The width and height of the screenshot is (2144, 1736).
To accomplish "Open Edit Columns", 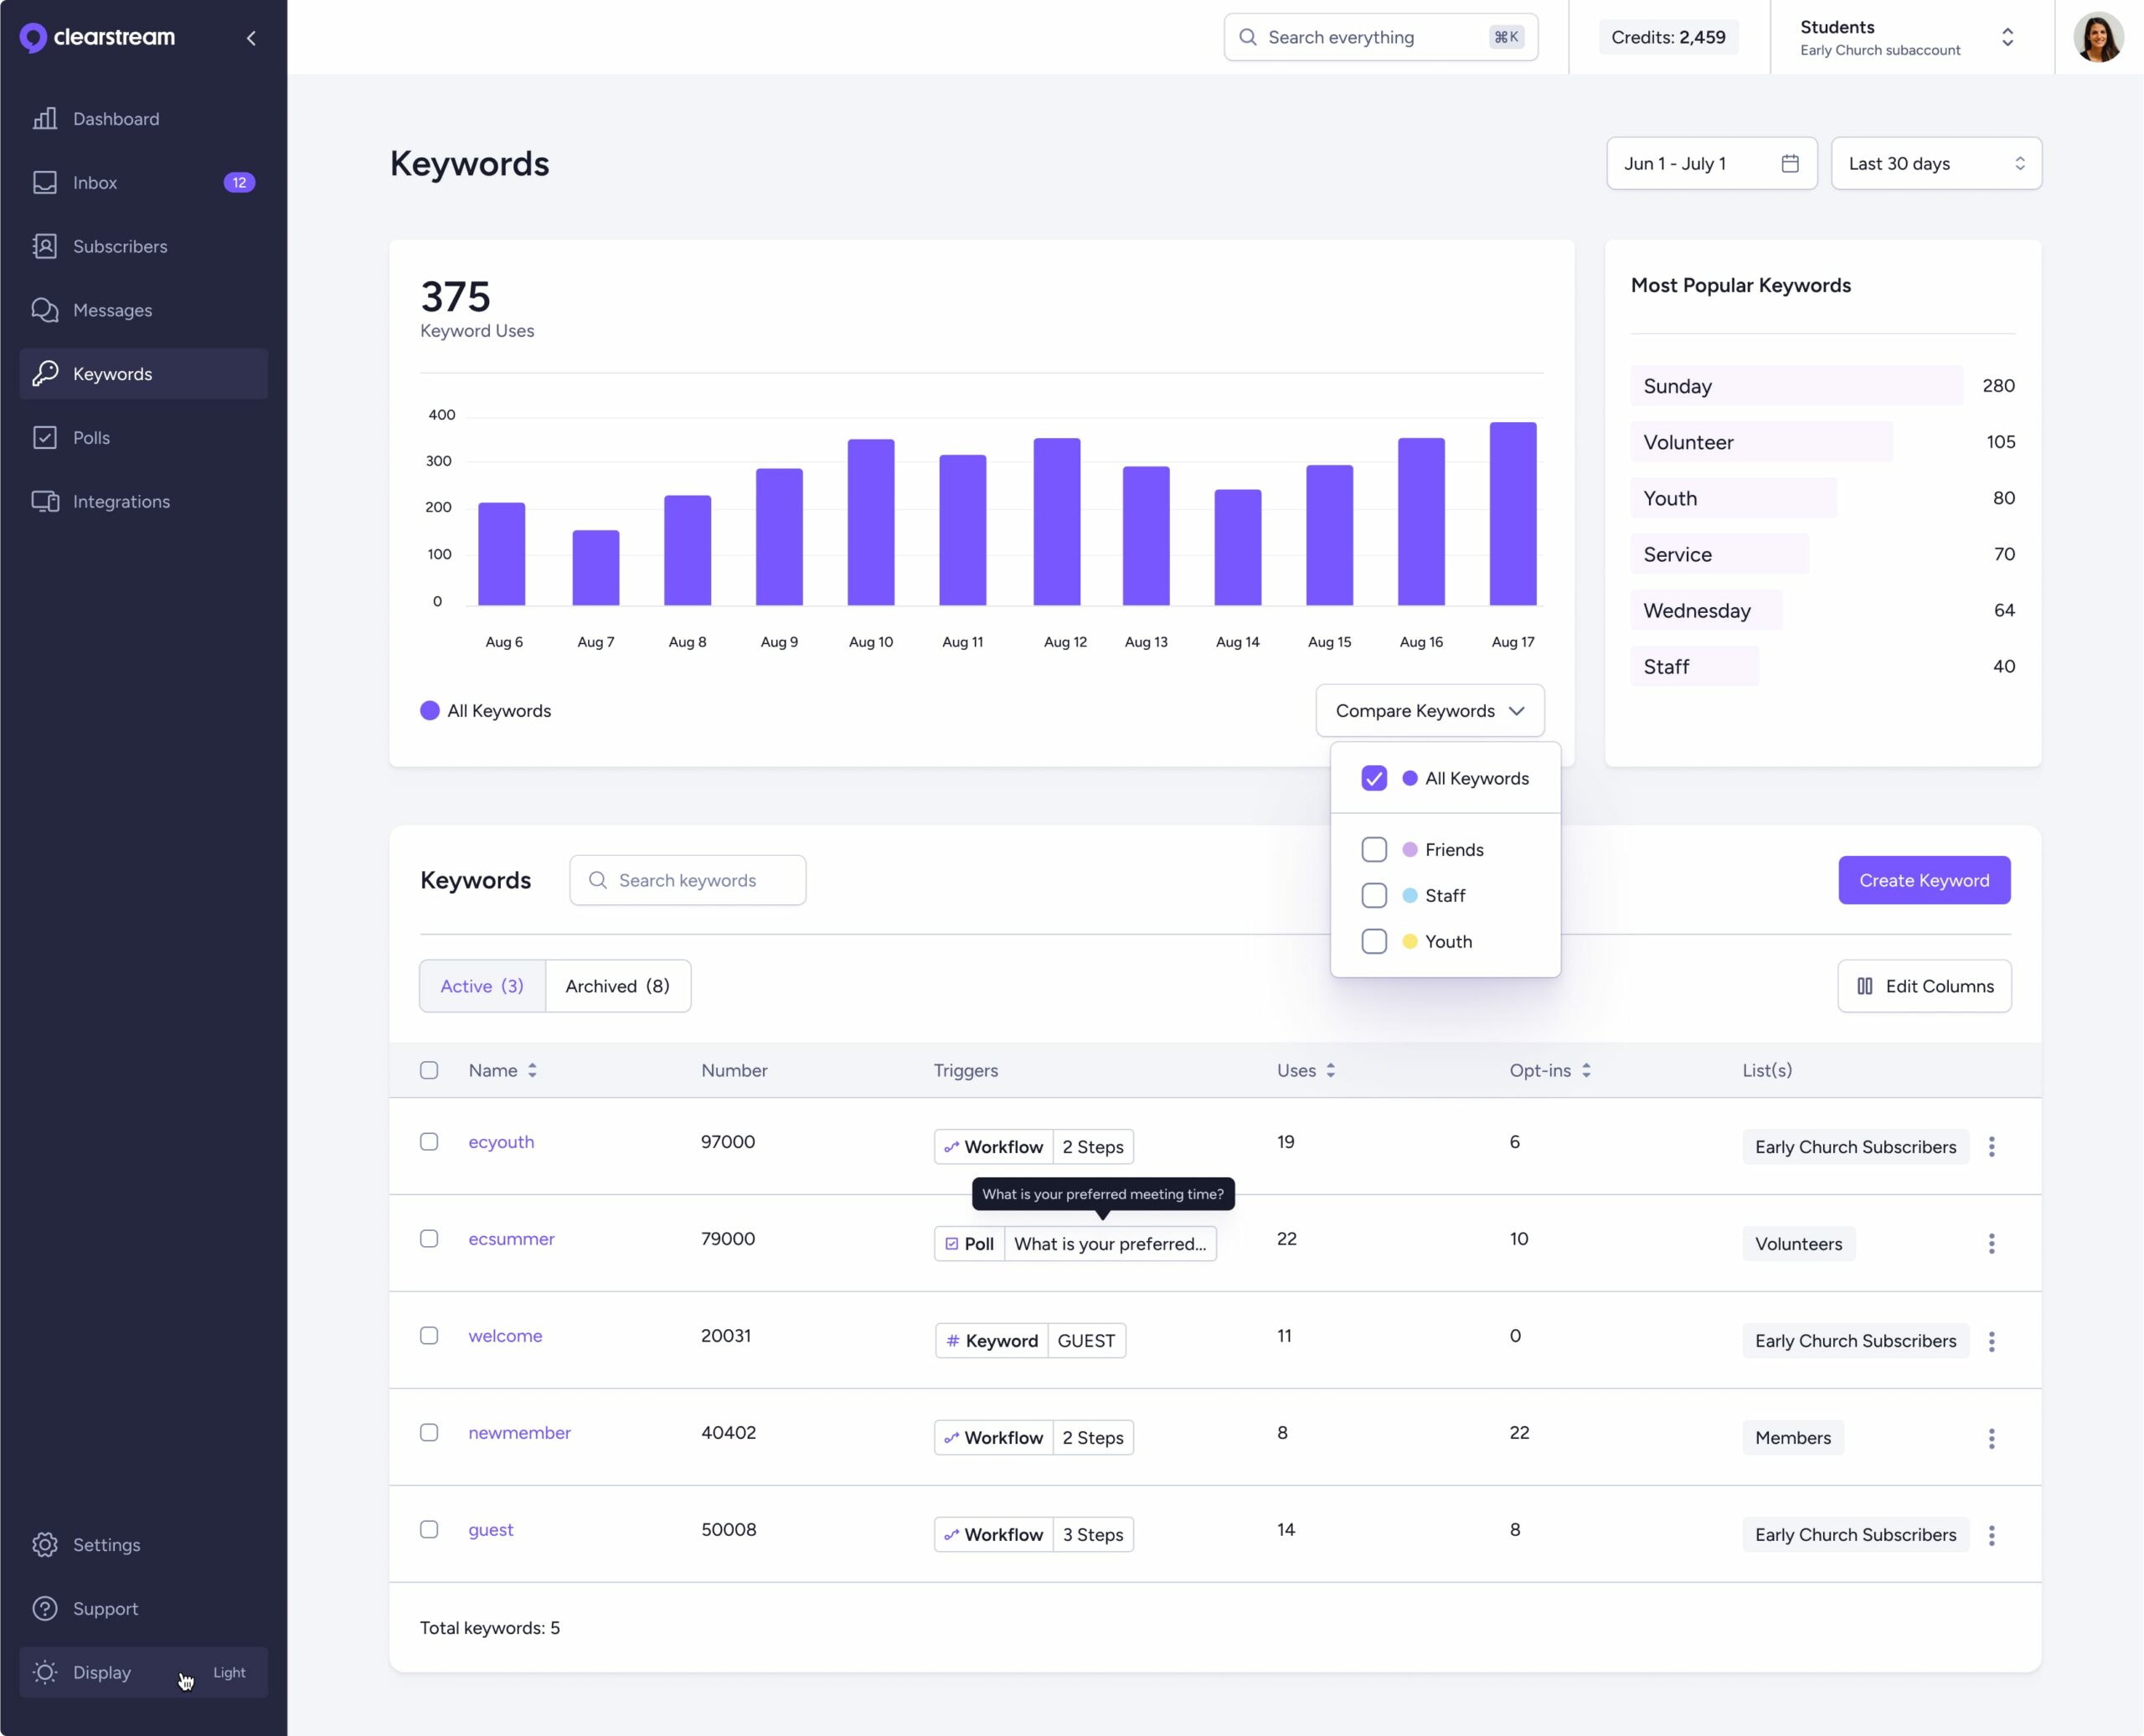I will point(1924,986).
